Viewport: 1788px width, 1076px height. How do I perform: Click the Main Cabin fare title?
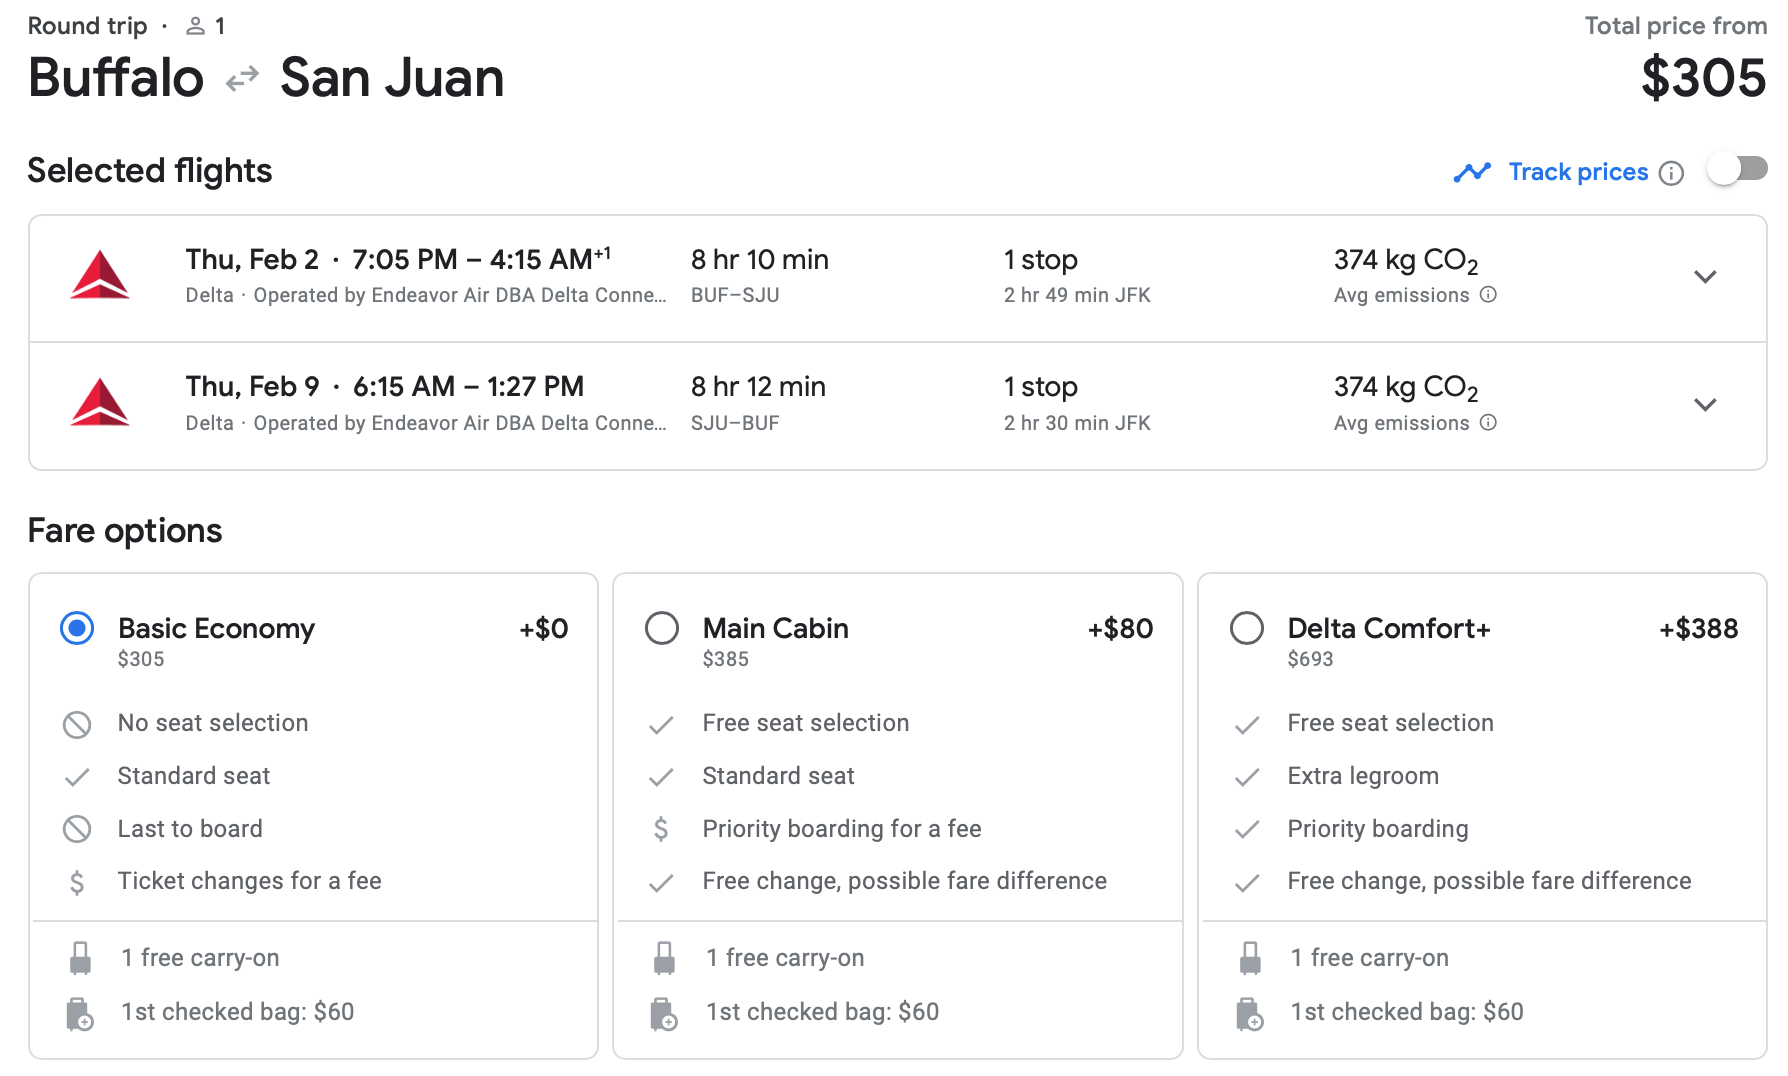[775, 628]
